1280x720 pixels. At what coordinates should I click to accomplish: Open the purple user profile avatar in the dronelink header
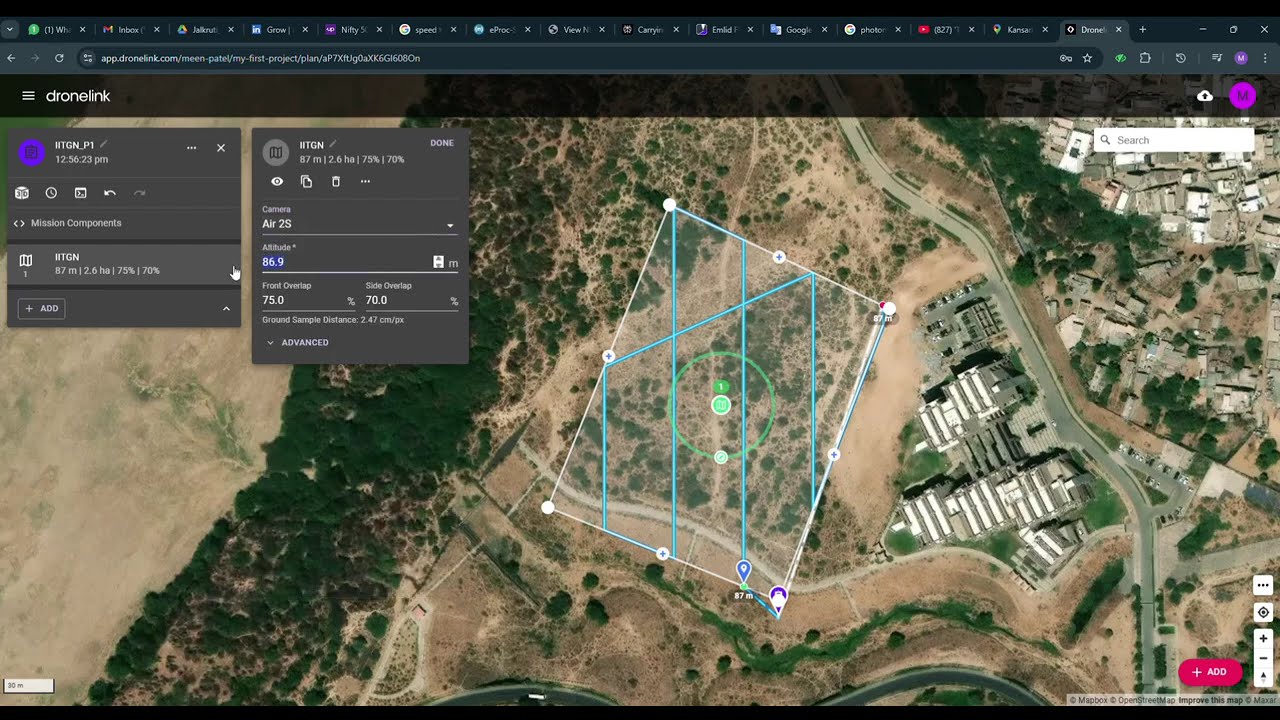1242,96
